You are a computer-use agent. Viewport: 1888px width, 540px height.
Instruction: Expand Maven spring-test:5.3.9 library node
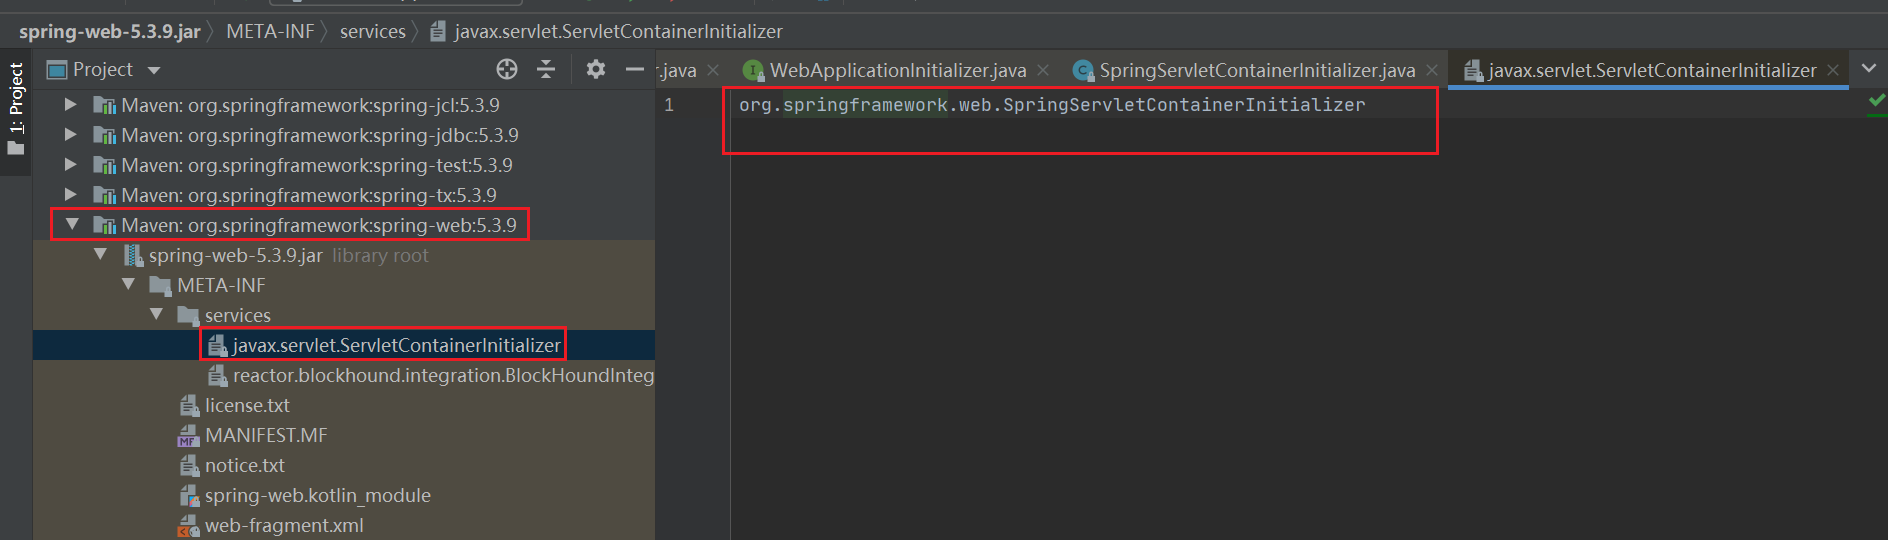pyautogui.click(x=70, y=164)
